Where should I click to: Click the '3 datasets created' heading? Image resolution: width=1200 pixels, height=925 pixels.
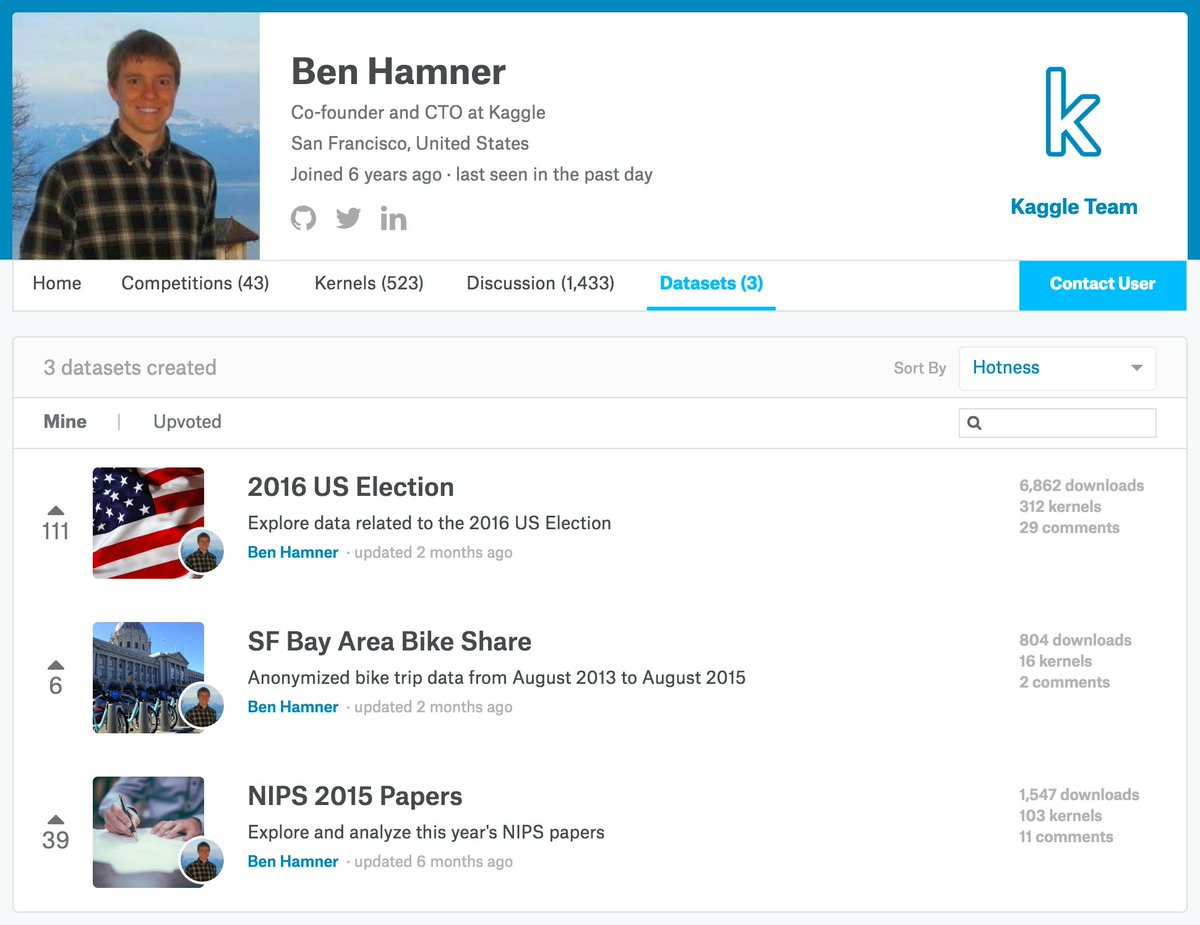130,368
